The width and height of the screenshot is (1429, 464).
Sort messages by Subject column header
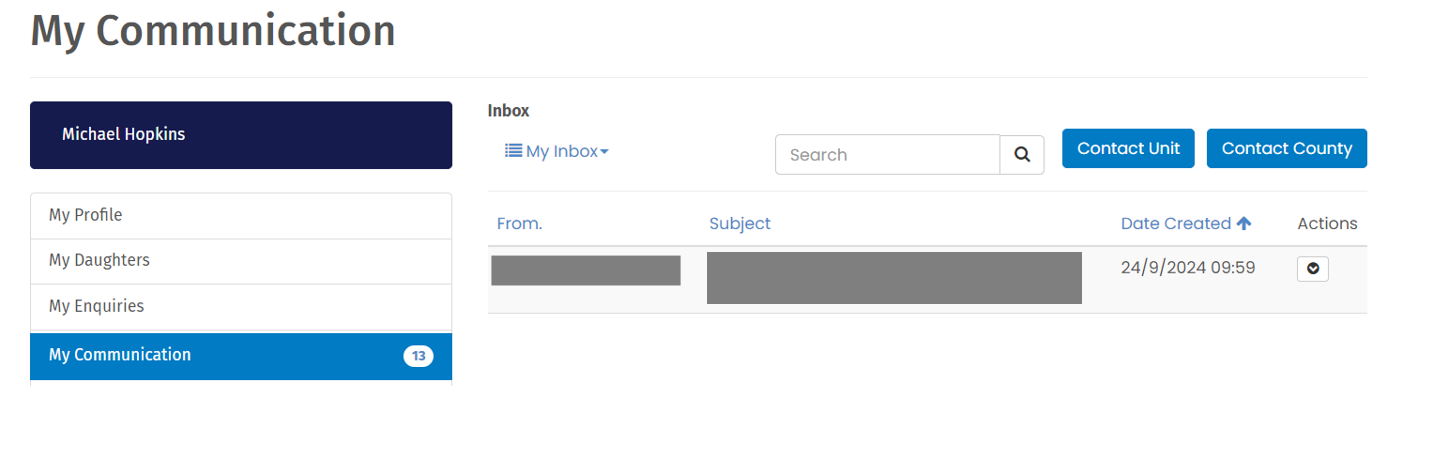tap(740, 223)
